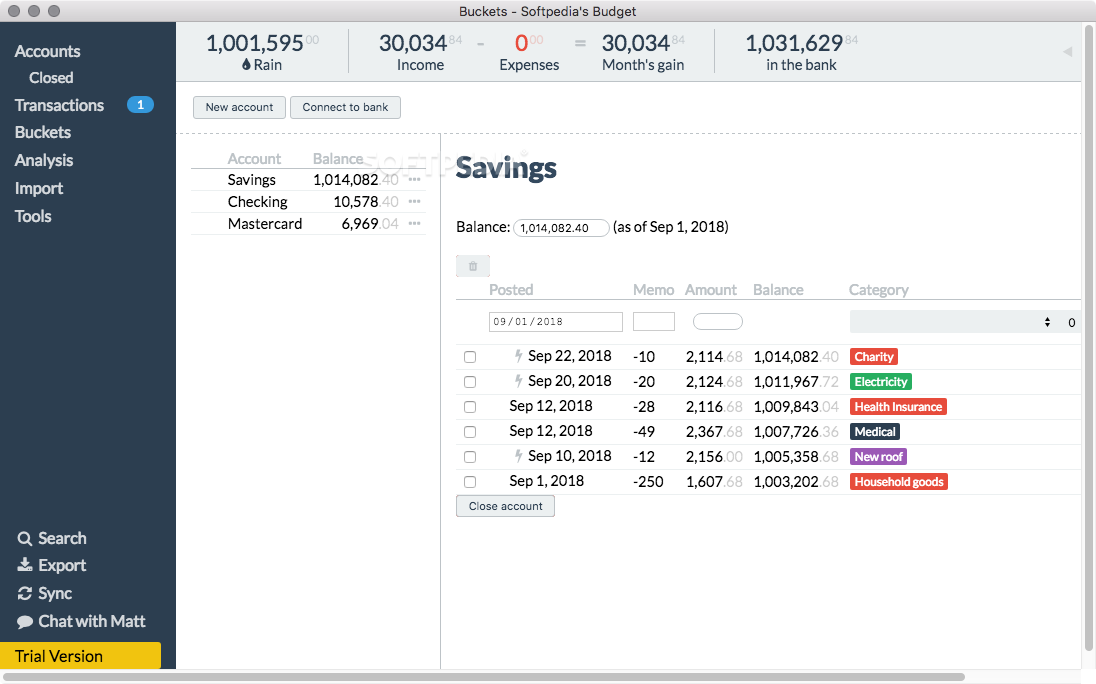Viewport: 1096px width, 684px height.
Task: Click the yellow Trial Version banner
Action: coord(80,656)
